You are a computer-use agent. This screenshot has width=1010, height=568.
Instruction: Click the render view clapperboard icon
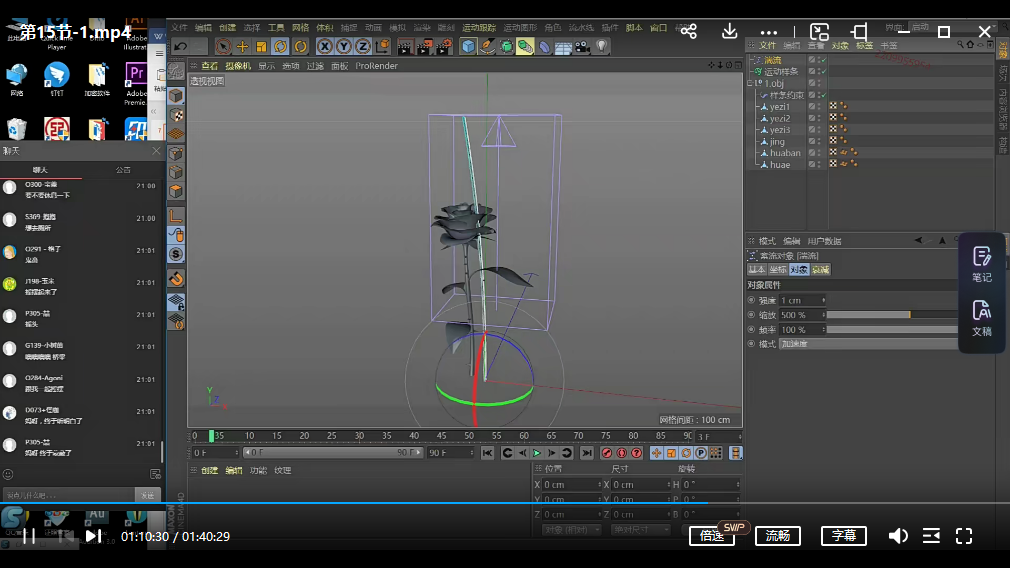[x=405, y=46]
